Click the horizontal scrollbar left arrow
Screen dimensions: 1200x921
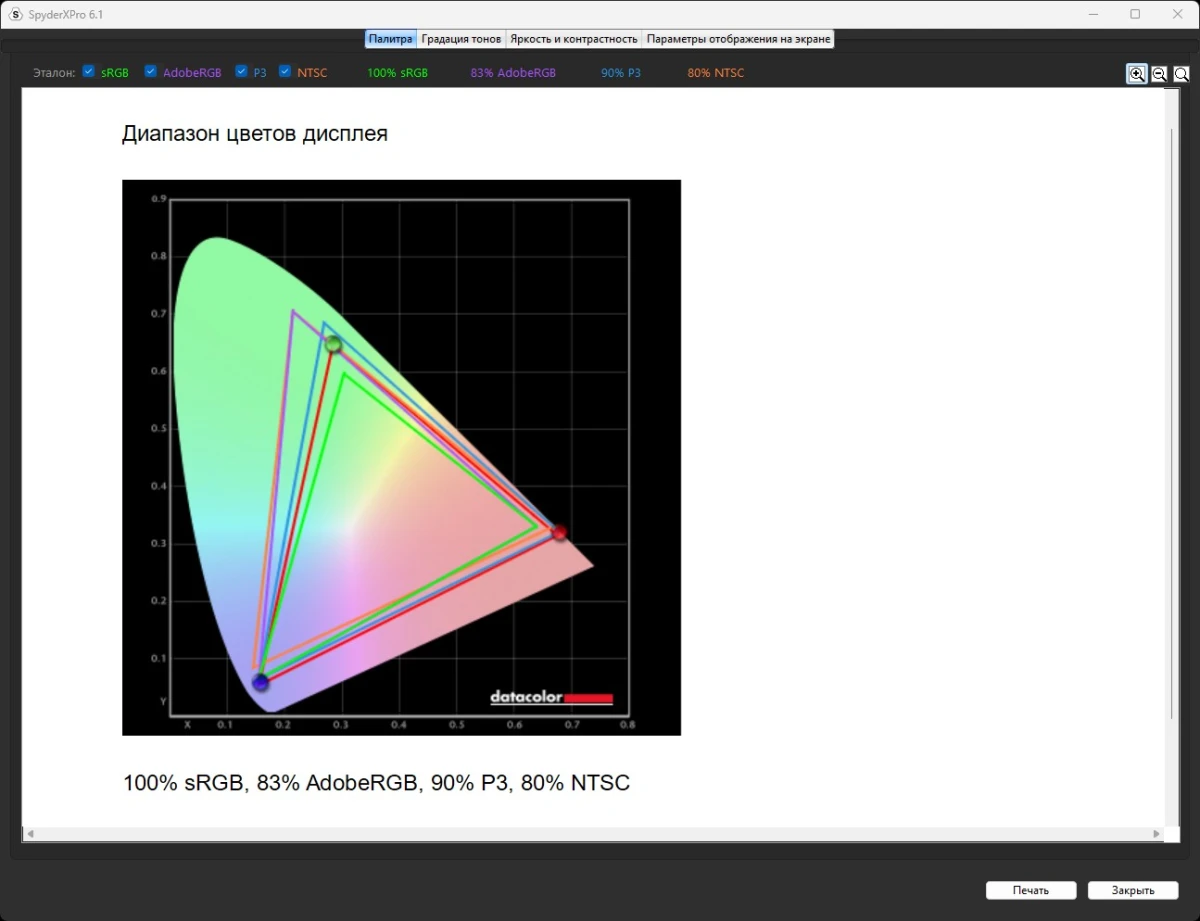(30, 833)
